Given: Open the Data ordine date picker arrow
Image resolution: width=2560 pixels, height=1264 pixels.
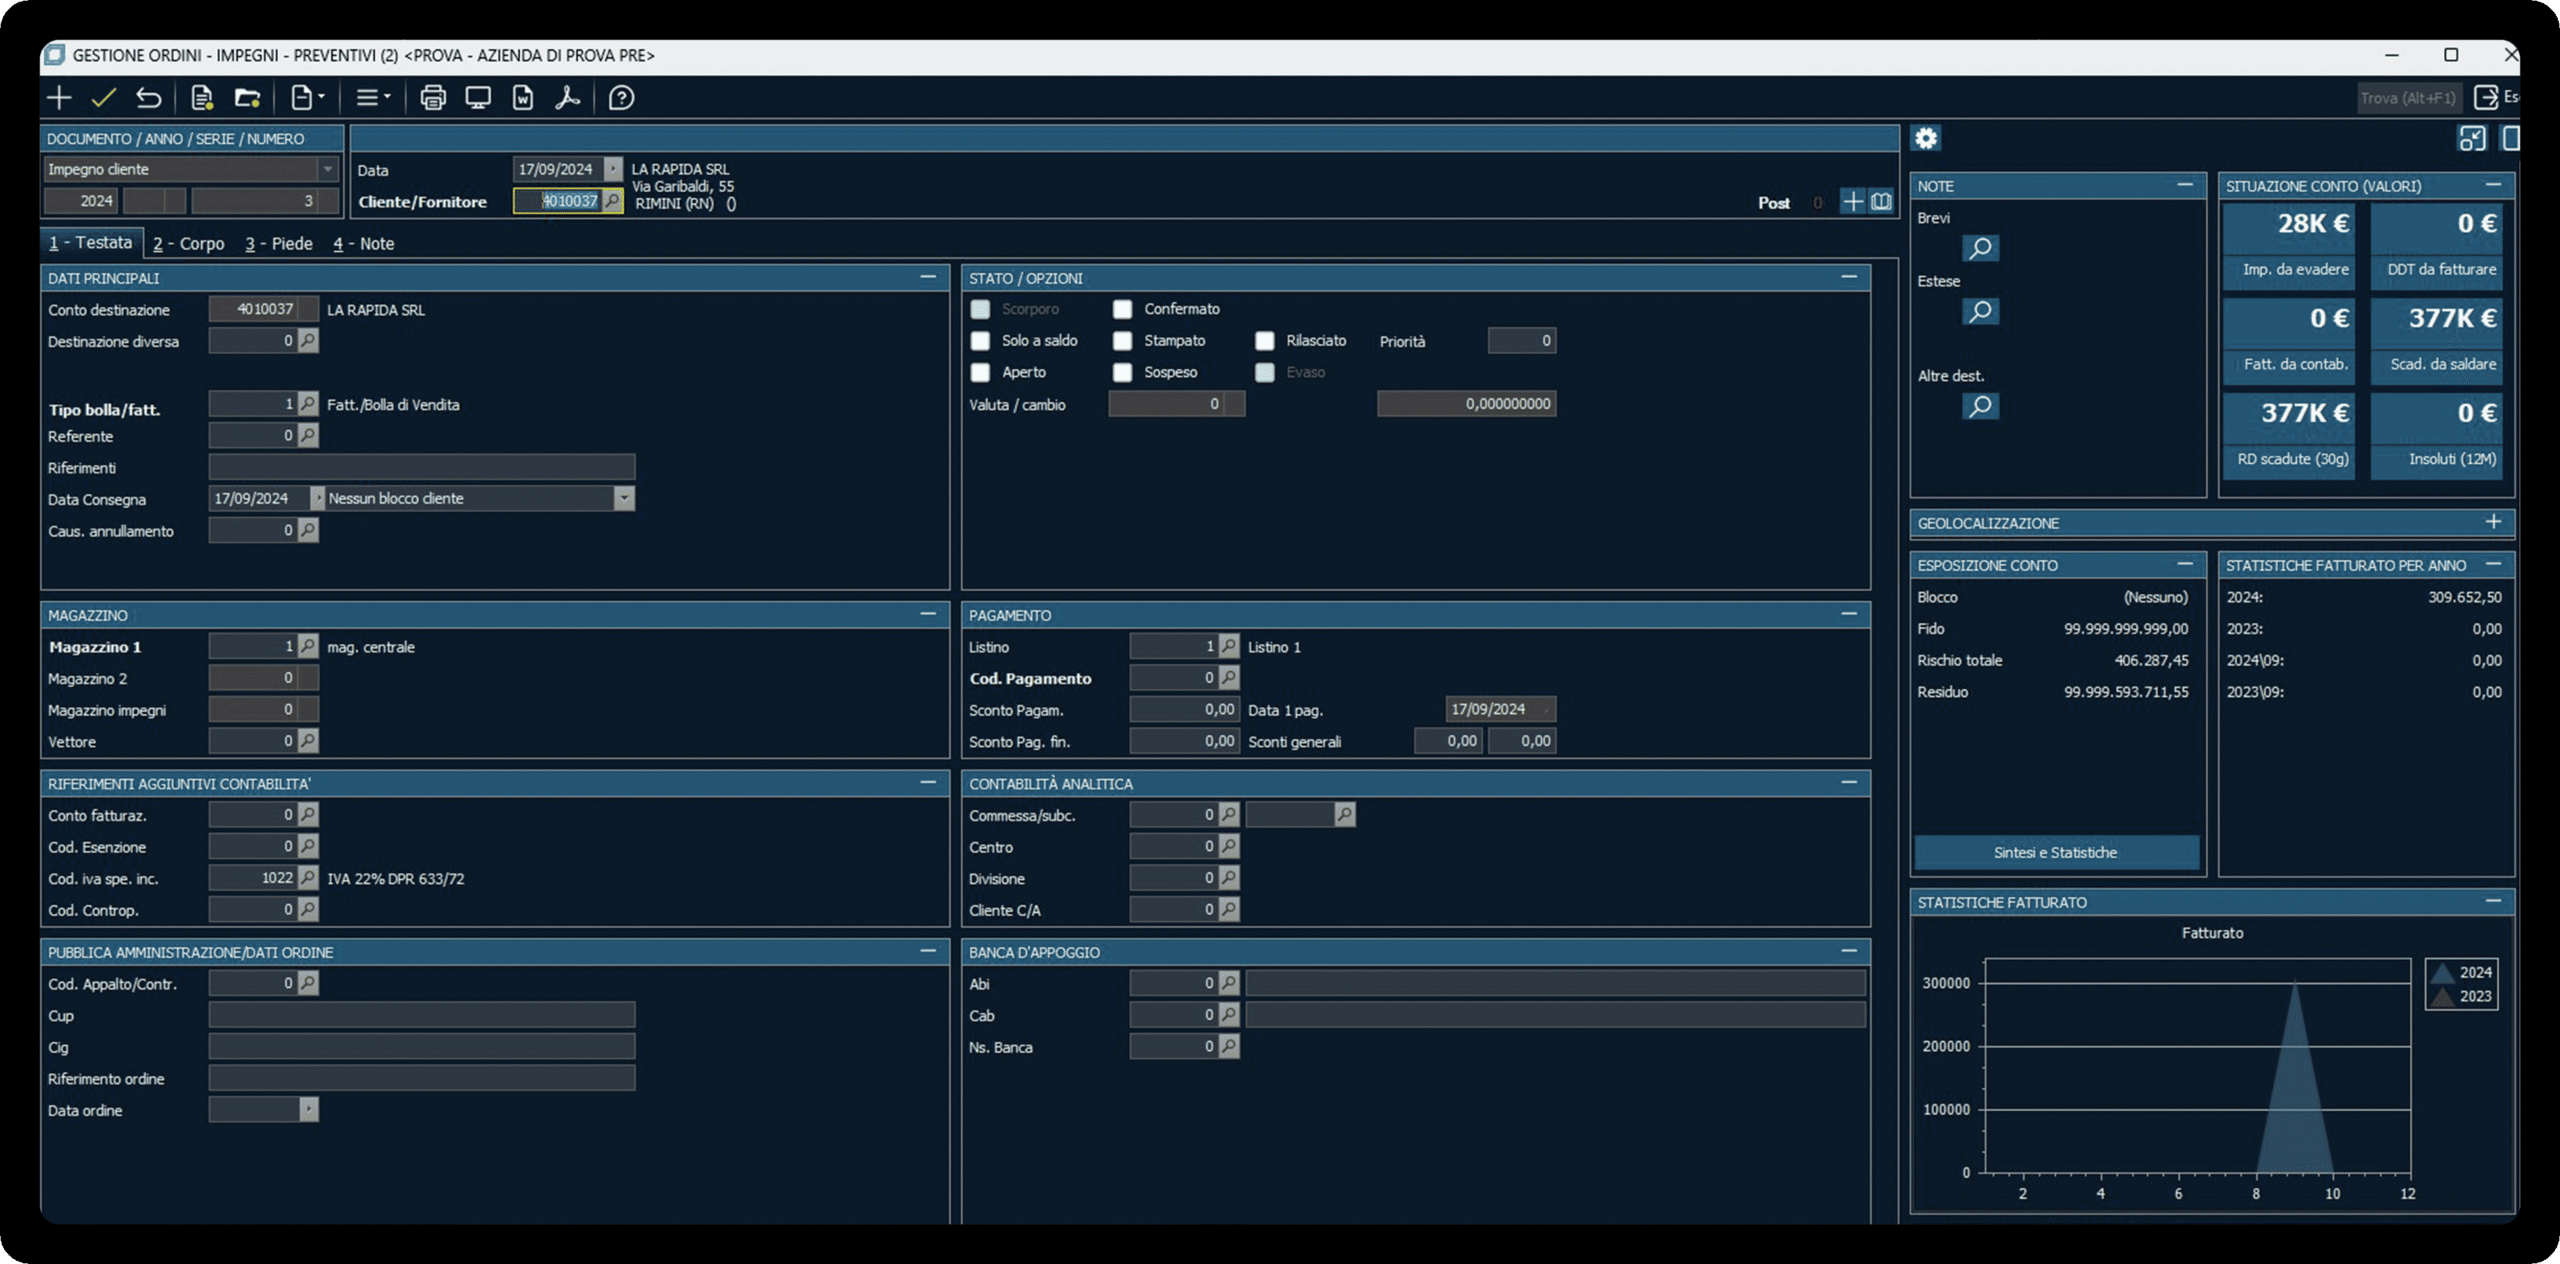Looking at the screenshot, I should tap(309, 1109).
